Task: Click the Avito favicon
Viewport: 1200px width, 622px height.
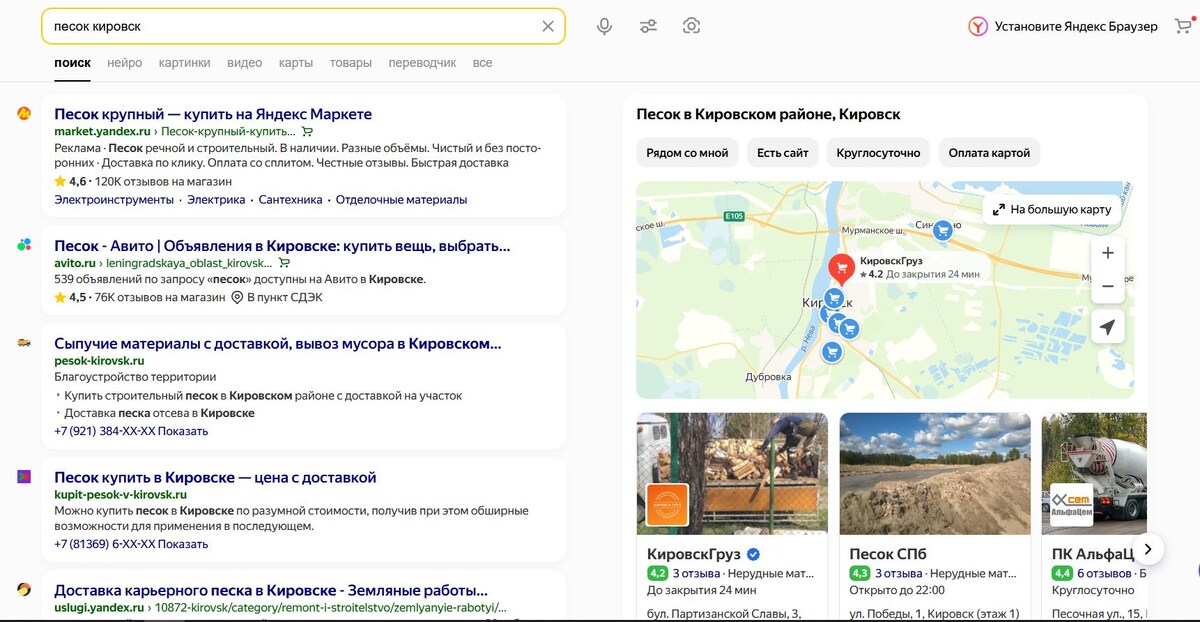Action: [x=24, y=245]
